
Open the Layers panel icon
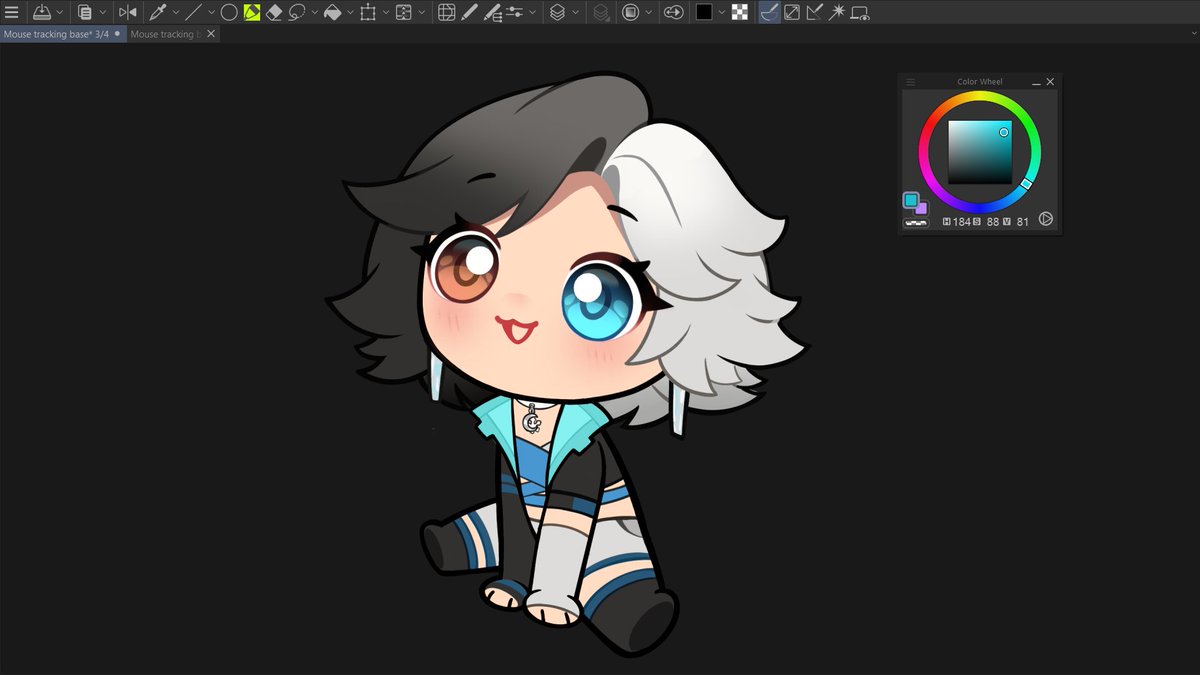coord(559,11)
